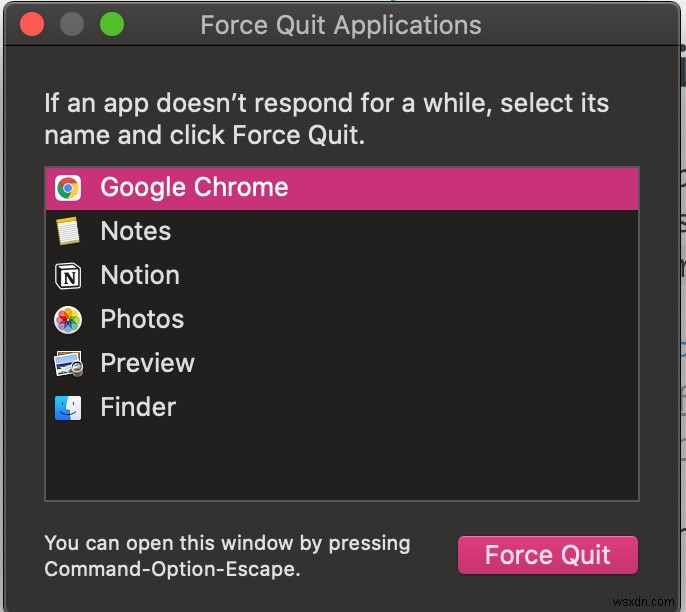Click the green zoom window button

click(111, 24)
